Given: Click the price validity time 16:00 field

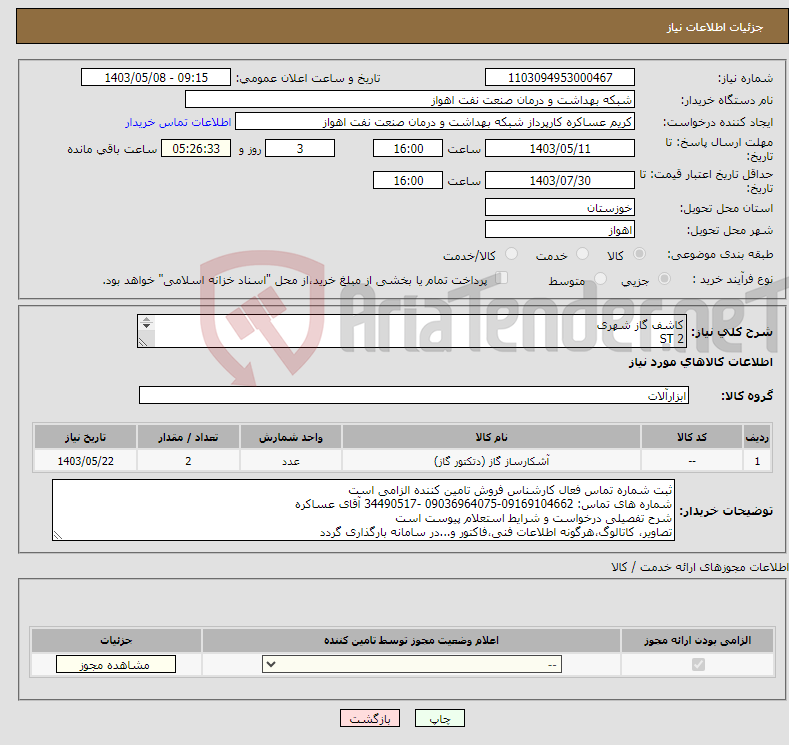Looking at the screenshot, I should 408,180.
